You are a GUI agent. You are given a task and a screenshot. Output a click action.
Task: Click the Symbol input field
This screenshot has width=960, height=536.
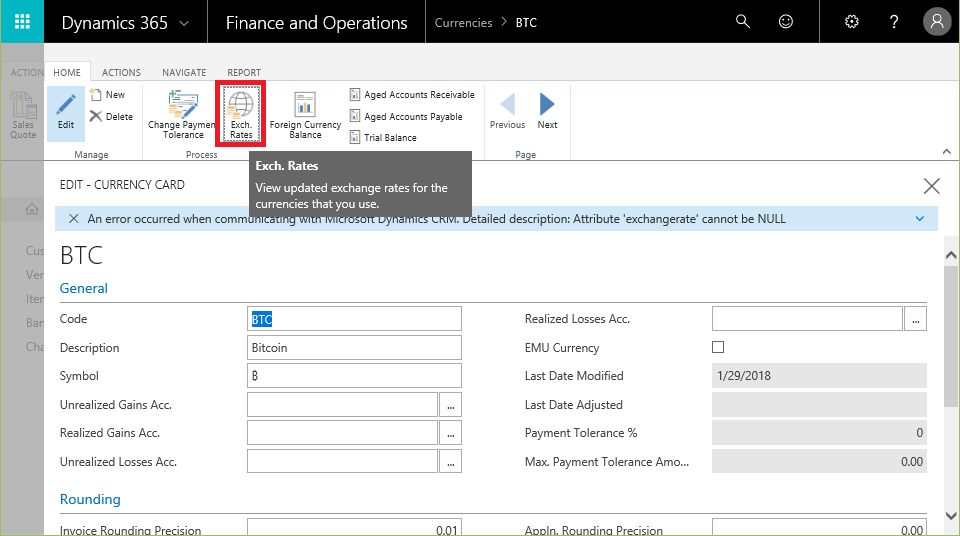click(354, 376)
